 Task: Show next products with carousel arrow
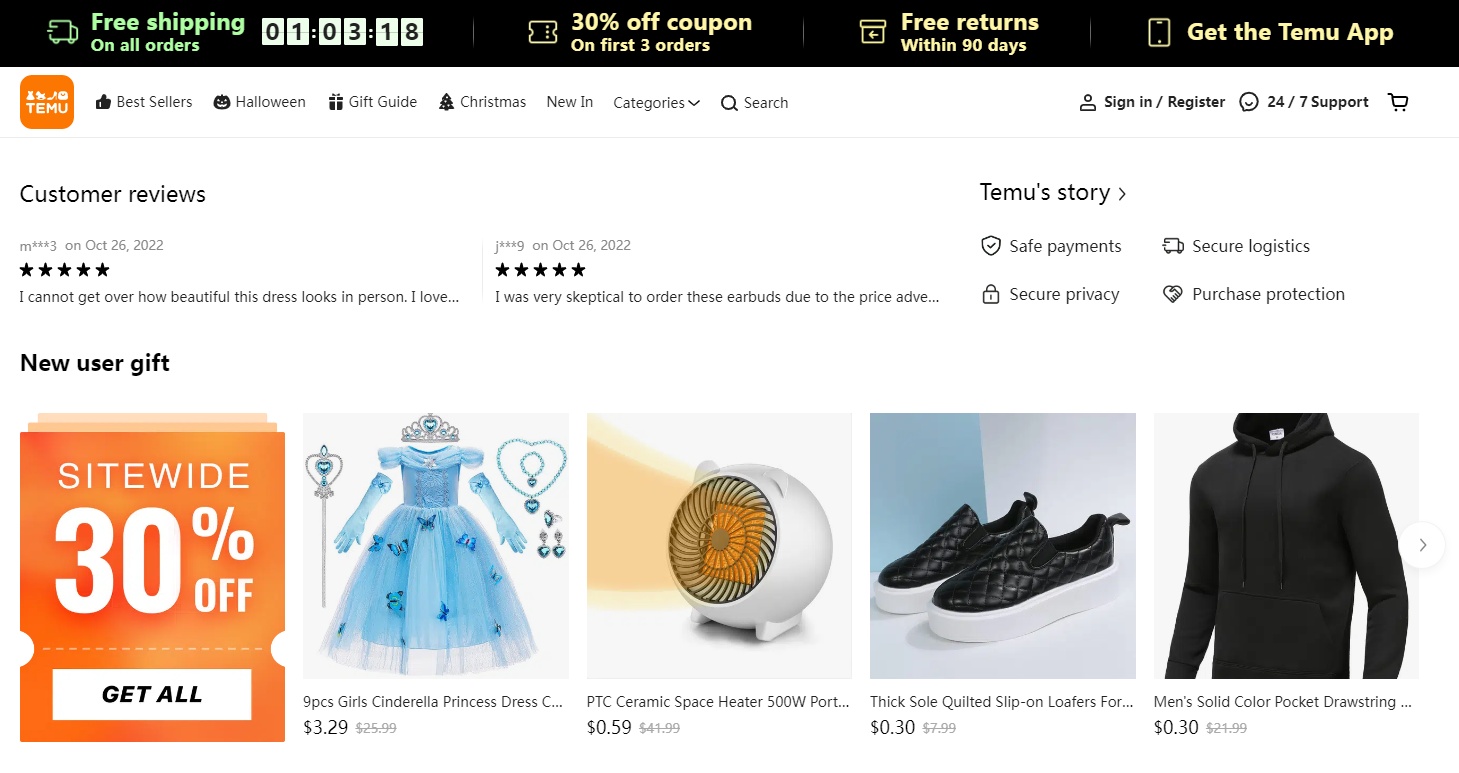pos(1422,545)
